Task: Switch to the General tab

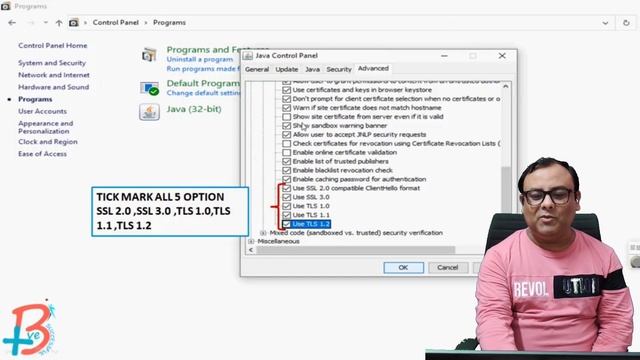Action: tap(257, 69)
